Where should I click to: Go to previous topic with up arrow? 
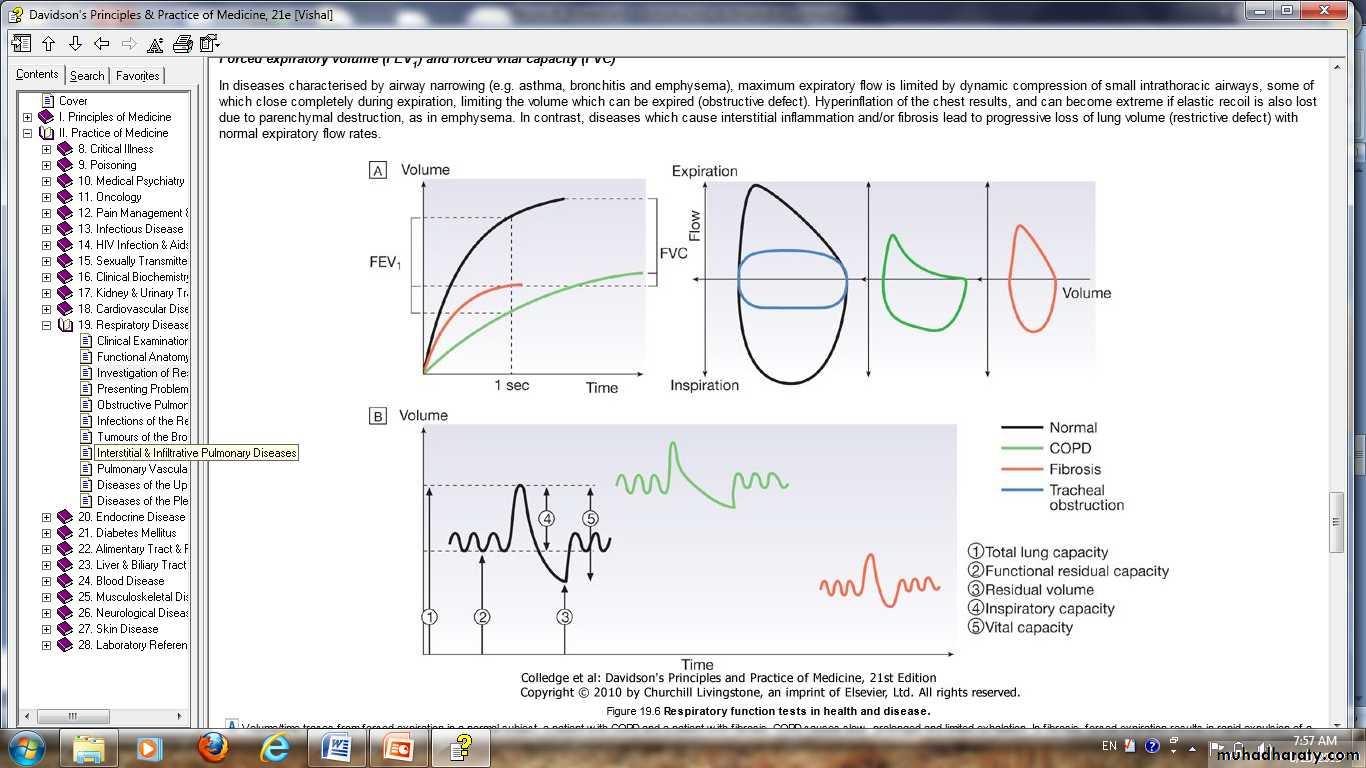click(x=48, y=44)
